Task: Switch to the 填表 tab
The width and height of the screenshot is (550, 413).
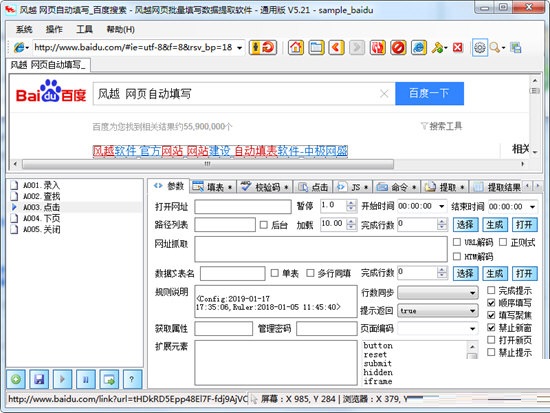Action: pyautogui.click(x=213, y=187)
